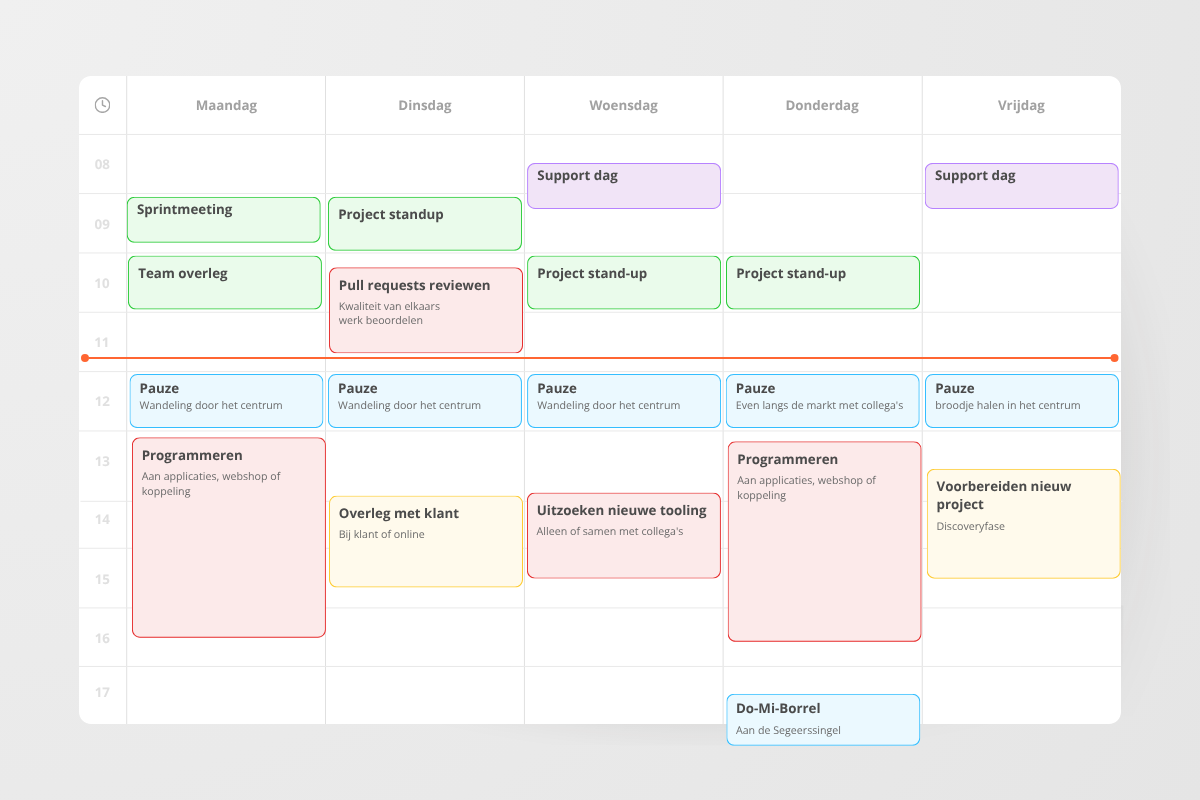This screenshot has width=1200, height=800.
Task: Click the 12 hour label
Action: point(102,402)
